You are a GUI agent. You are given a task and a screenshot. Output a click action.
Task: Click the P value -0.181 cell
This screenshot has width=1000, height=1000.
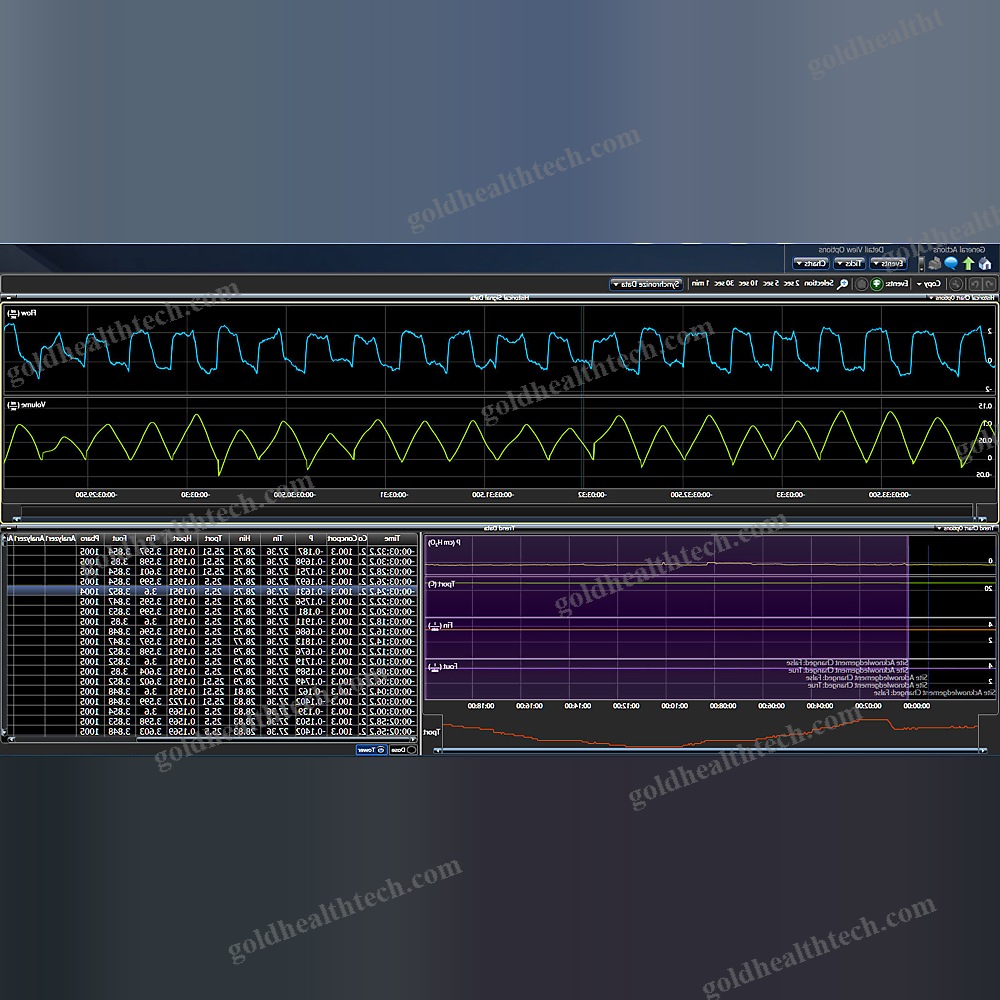[311, 612]
